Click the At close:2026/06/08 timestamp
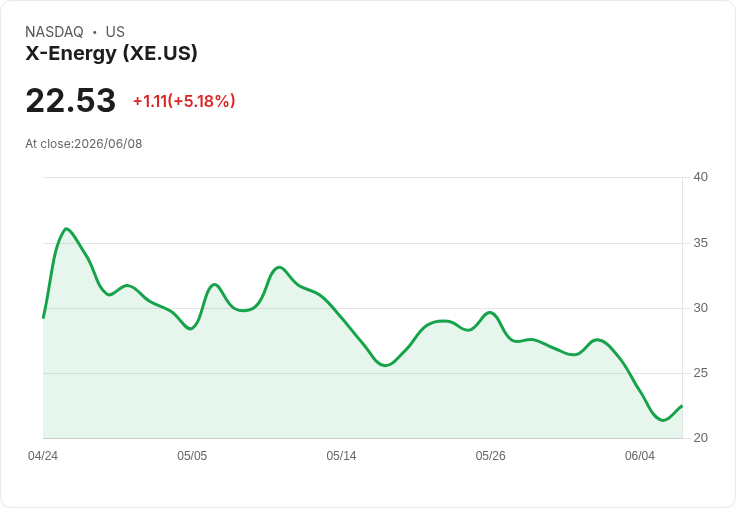The height and width of the screenshot is (508, 736). 84,144
